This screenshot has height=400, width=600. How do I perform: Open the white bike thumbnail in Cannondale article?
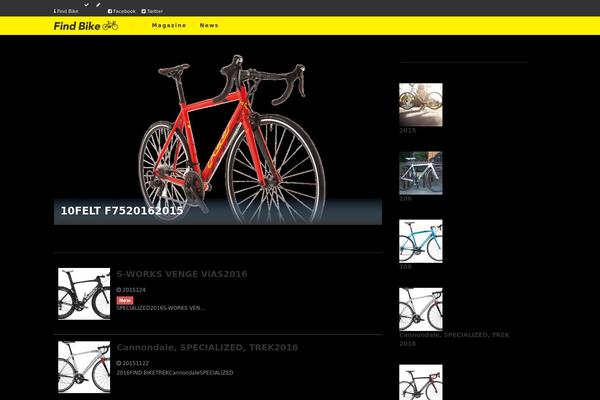pyautogui.click(x=84, y=367)
